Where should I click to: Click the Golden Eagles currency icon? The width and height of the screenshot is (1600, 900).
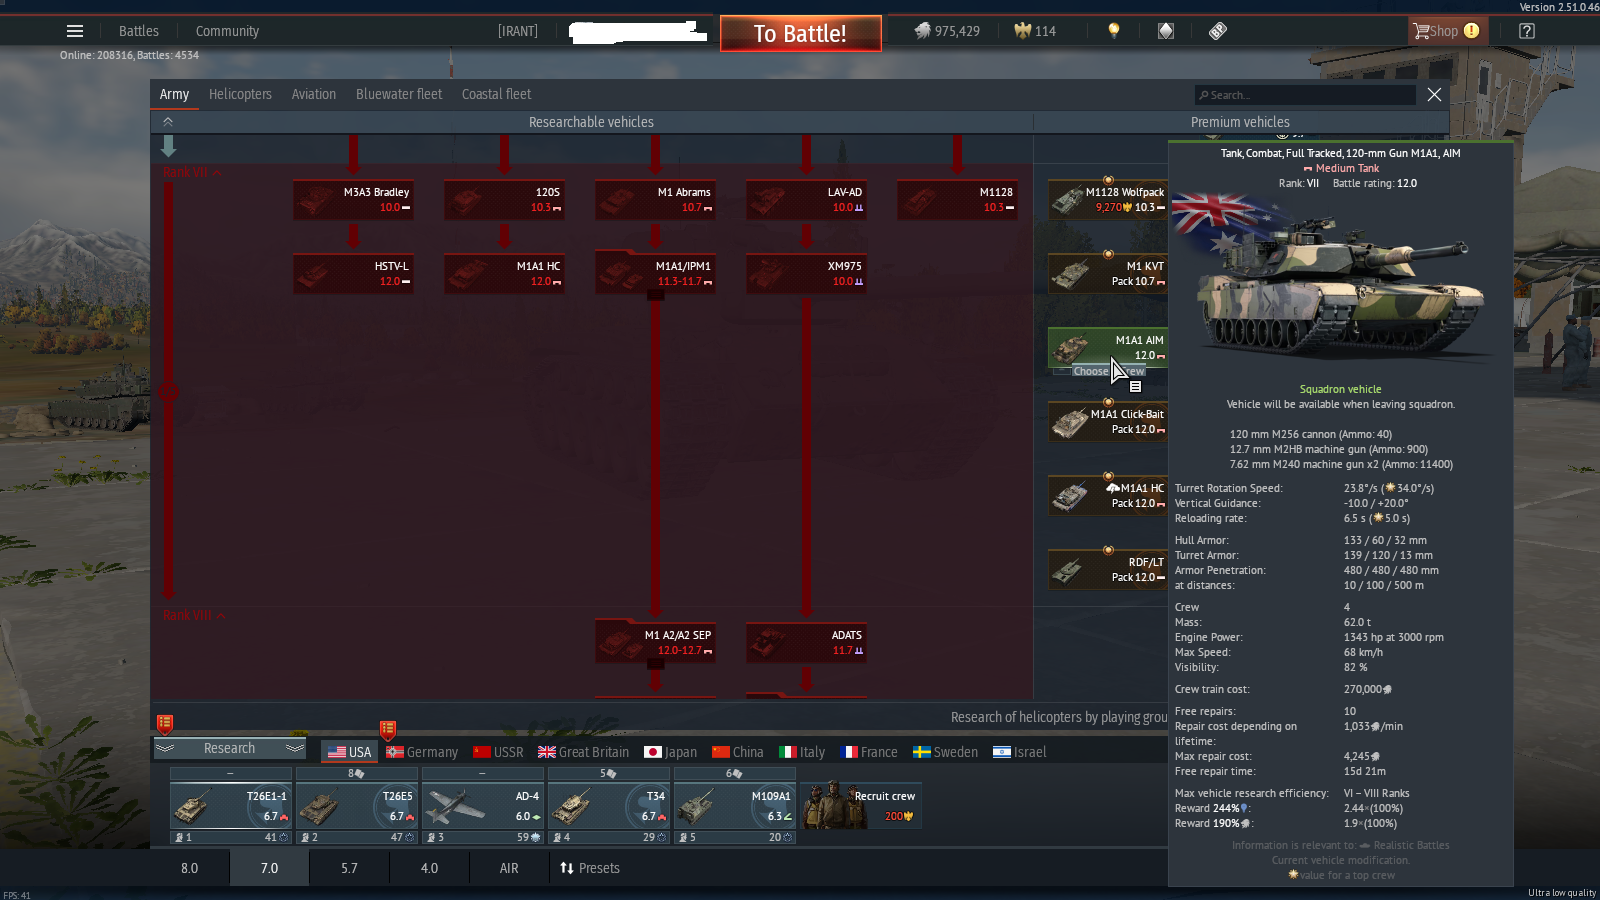(x=1022, y=31)
